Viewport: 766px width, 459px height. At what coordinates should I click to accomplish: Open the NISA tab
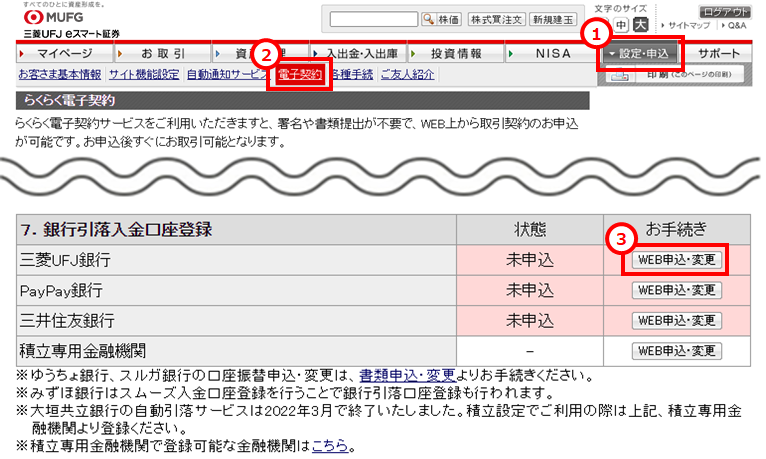point(553,53)
